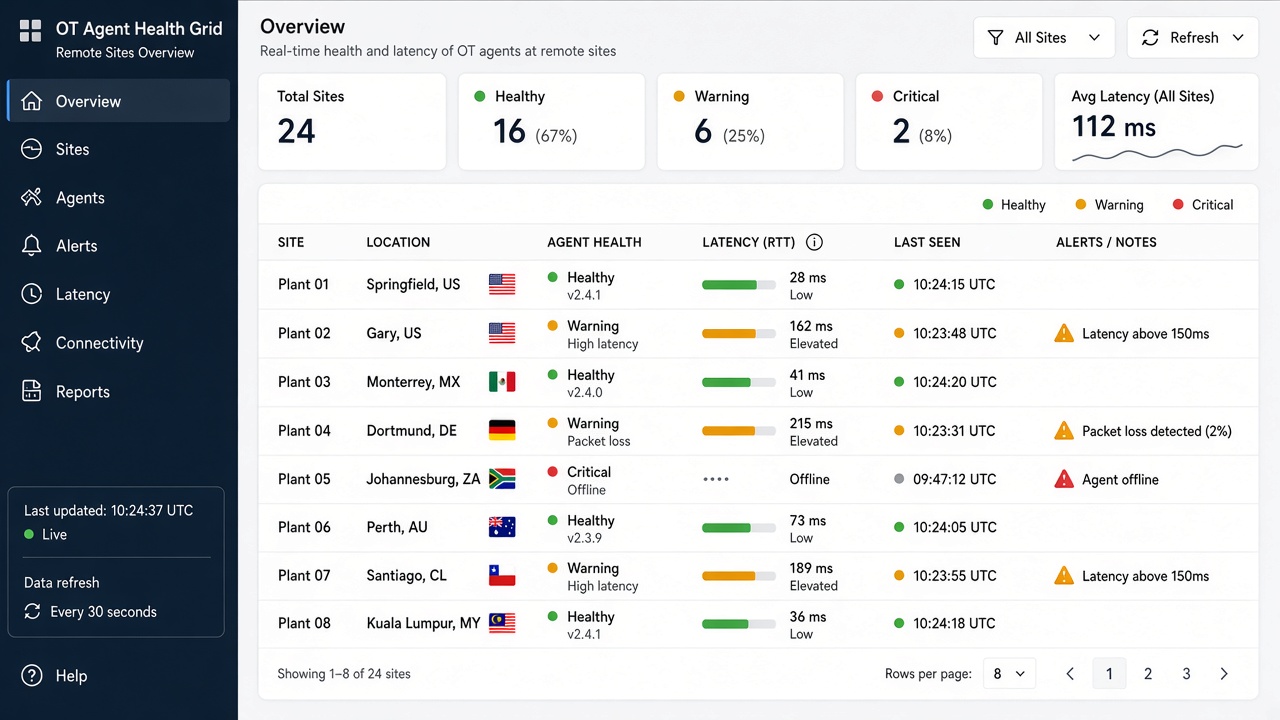
Task: Go to page 3 of the table
Action: coord(1186,674)
